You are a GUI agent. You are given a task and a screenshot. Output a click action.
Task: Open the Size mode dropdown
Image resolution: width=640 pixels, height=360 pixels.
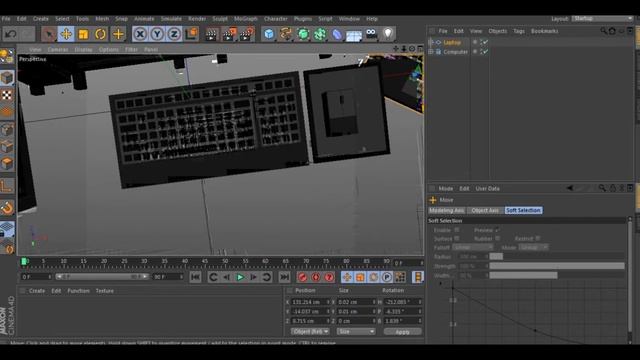(x=356, y=332)
